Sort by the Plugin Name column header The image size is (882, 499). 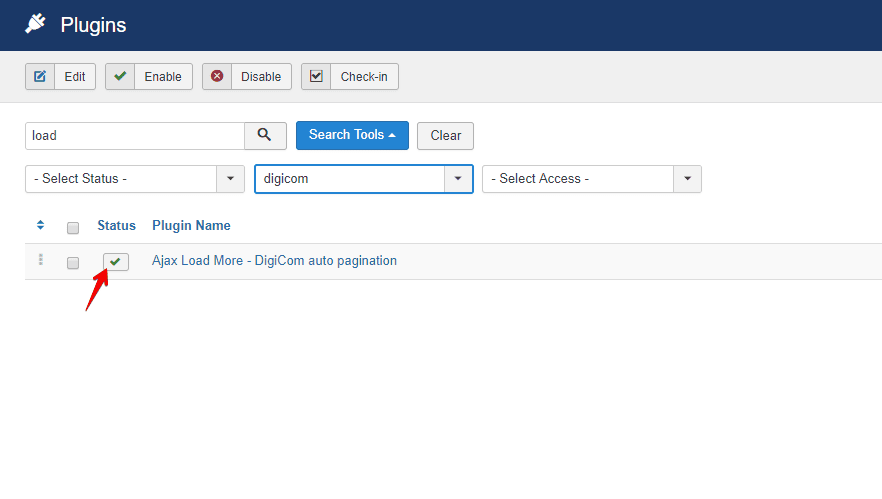click(x=191, y=226)
